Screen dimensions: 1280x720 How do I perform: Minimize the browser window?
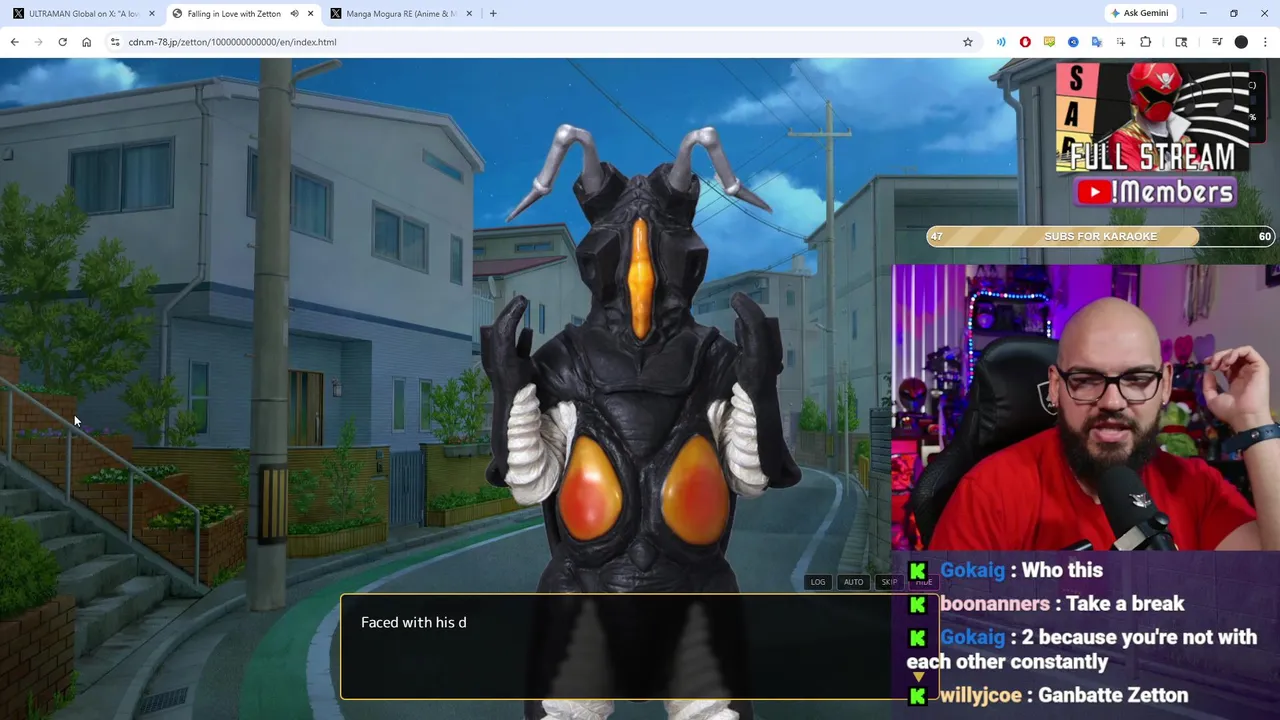pyautogui.click(x=1203, y=13)
